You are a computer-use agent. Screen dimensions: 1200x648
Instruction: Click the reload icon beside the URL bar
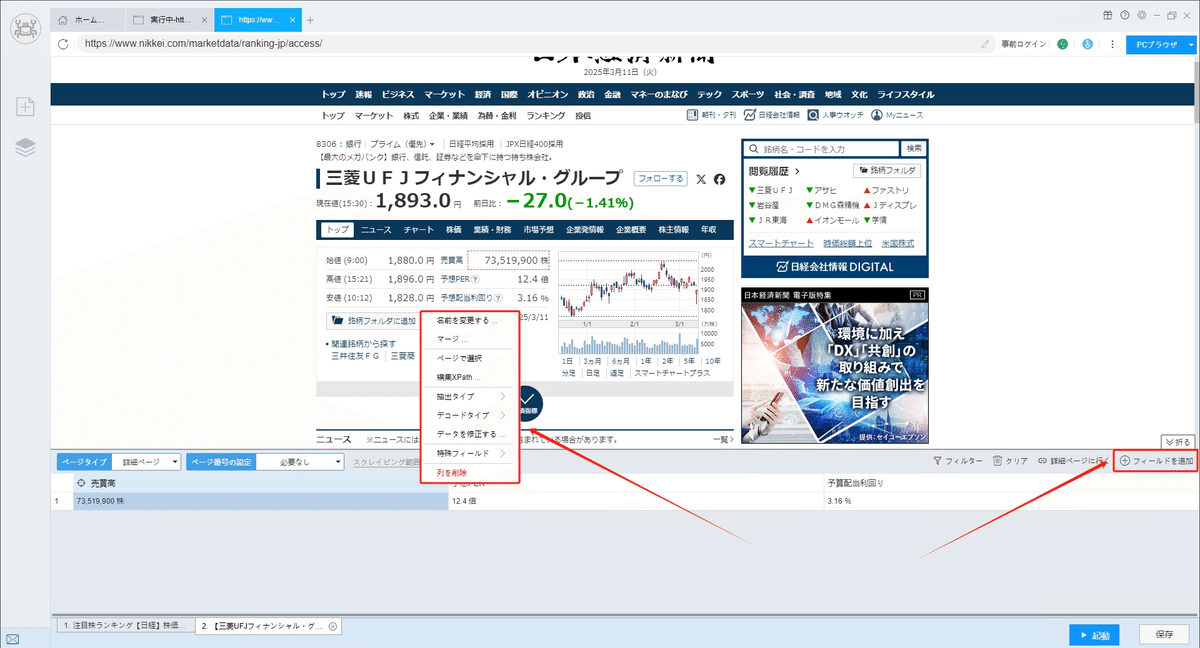(x=63, y=44)
